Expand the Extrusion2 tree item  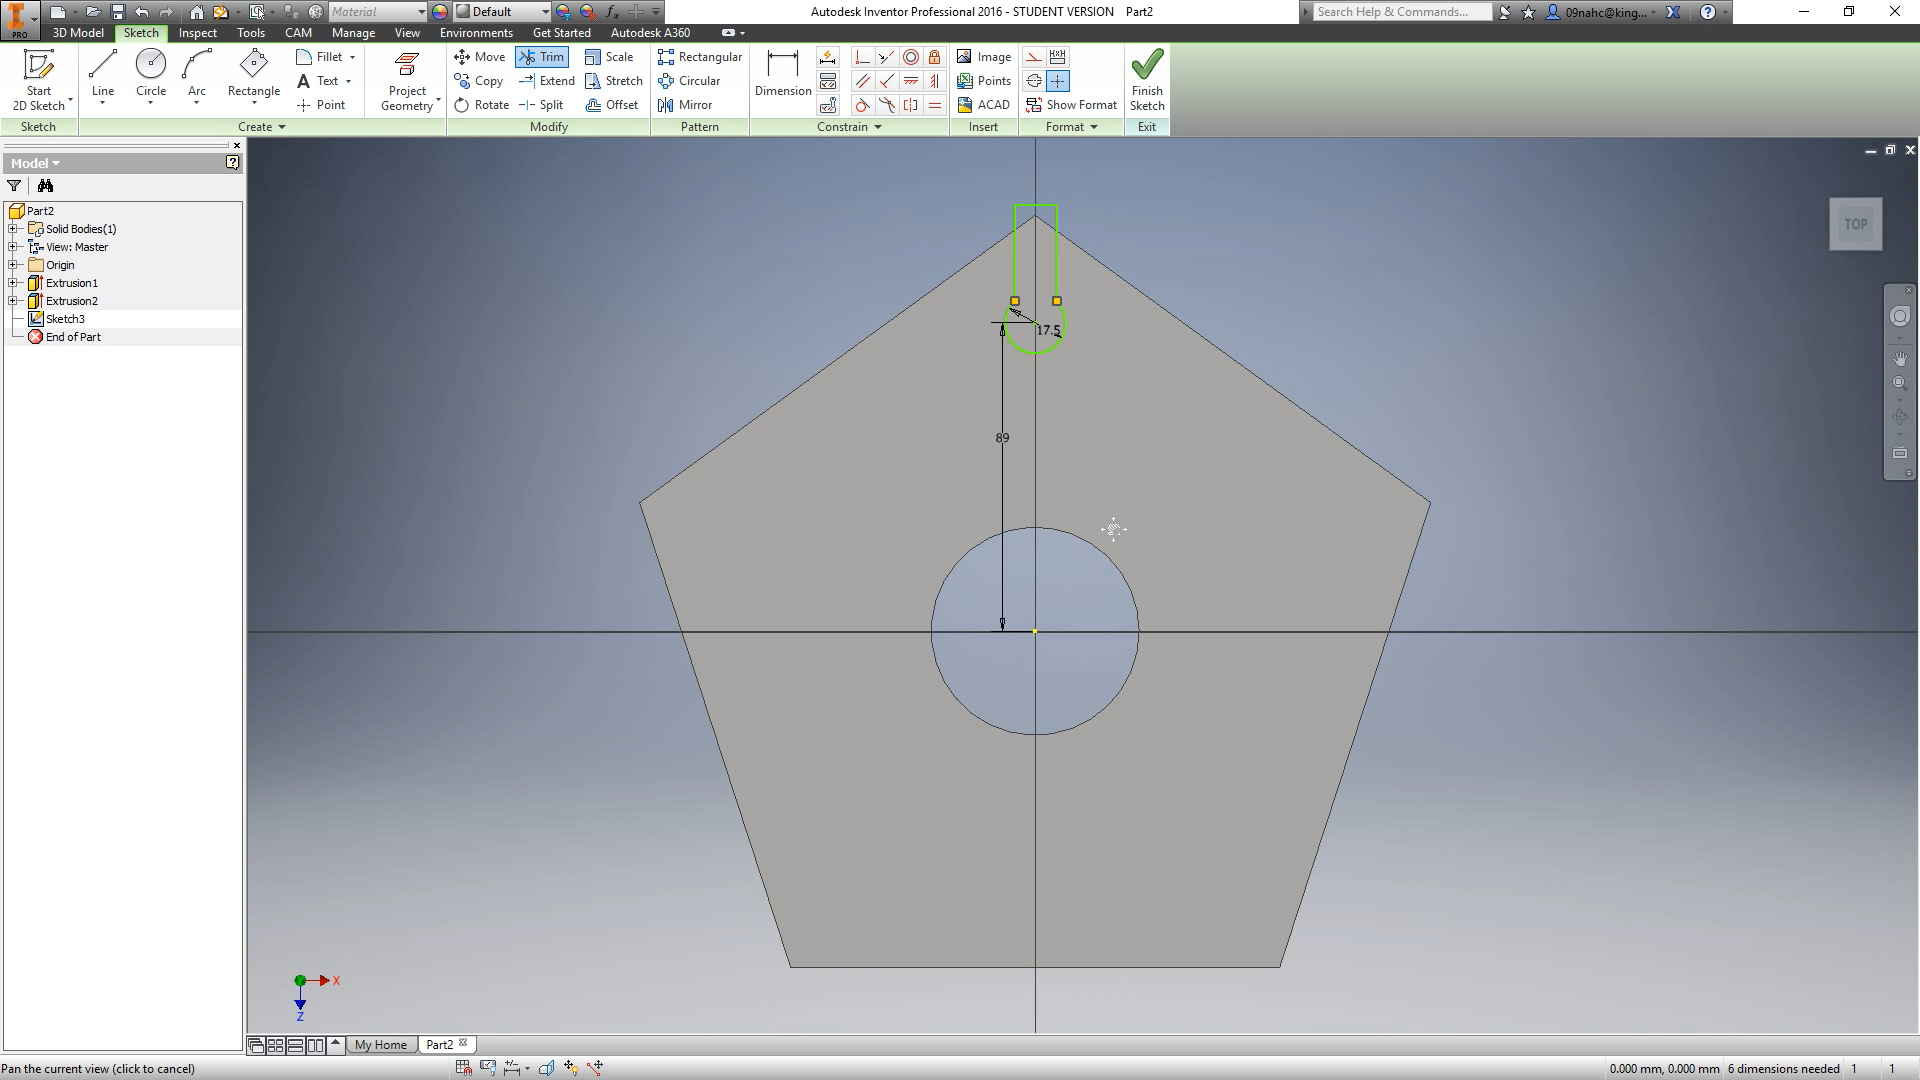point(12,301)
